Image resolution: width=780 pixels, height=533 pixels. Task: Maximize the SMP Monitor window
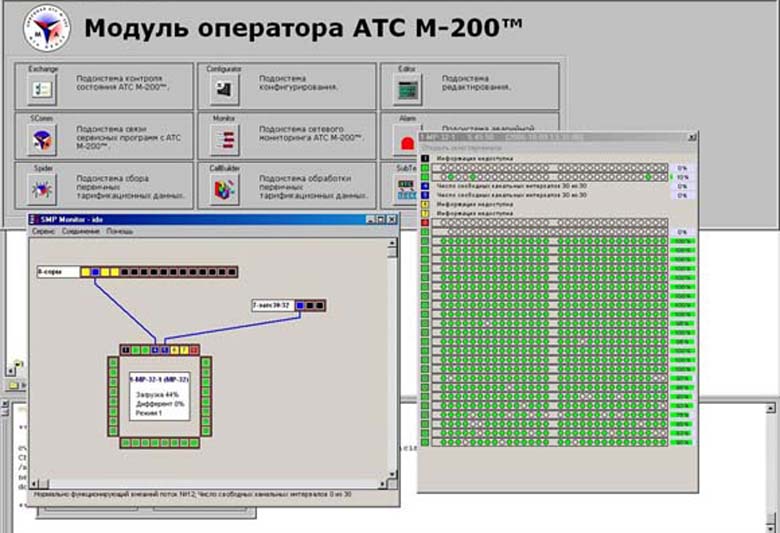click(382, 219)
